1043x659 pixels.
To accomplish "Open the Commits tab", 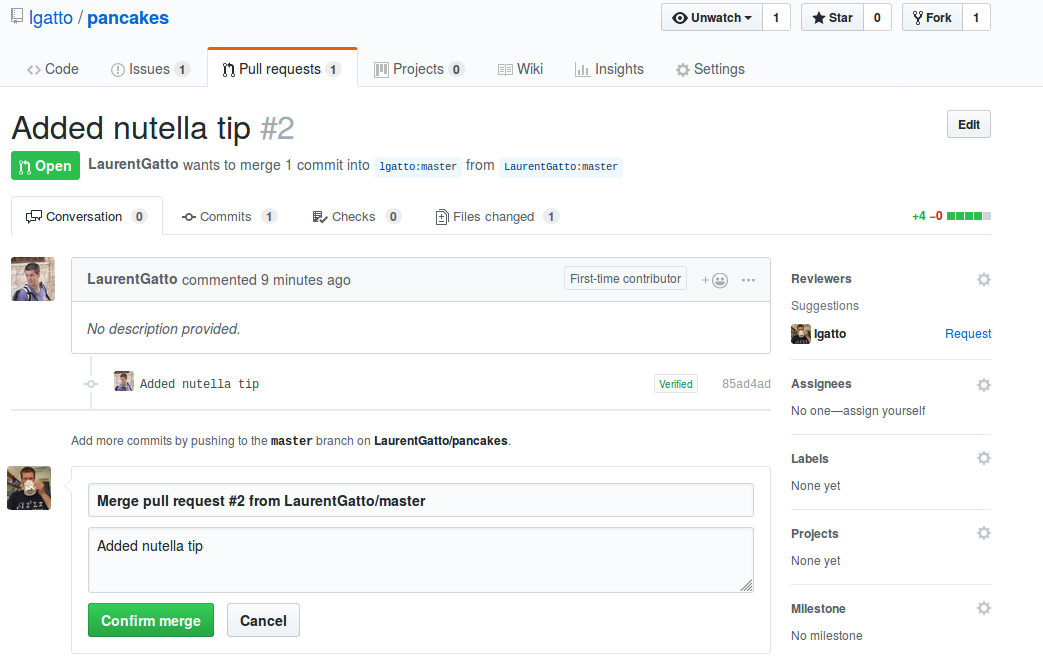I will coord(229,216).
